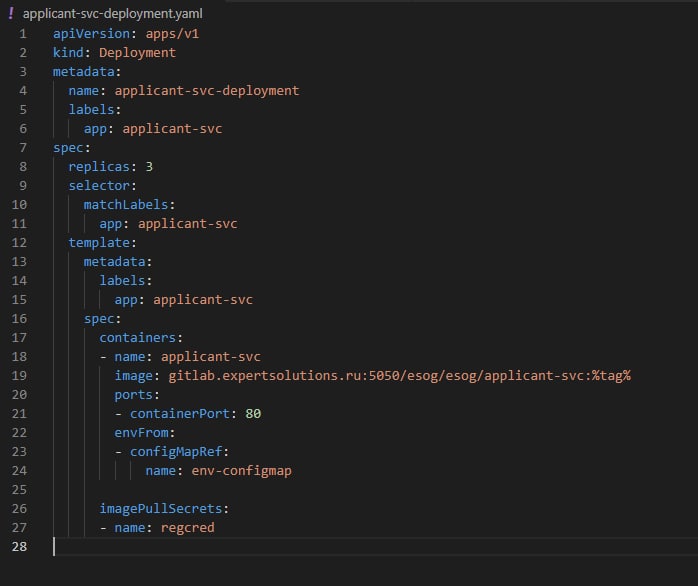Click the value 'apps/v1'
This screenshot has width=698, height=586.
point(172,34)
